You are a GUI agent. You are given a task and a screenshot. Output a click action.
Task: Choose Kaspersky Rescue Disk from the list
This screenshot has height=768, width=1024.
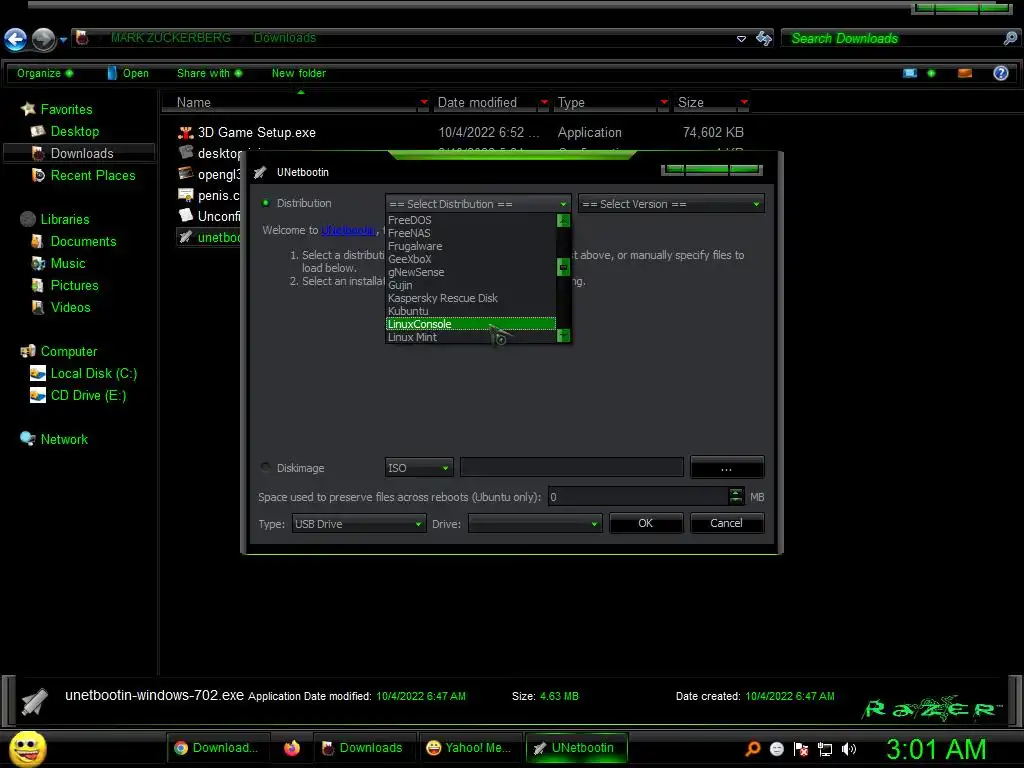pyautogui.click(x=470, y=298)
